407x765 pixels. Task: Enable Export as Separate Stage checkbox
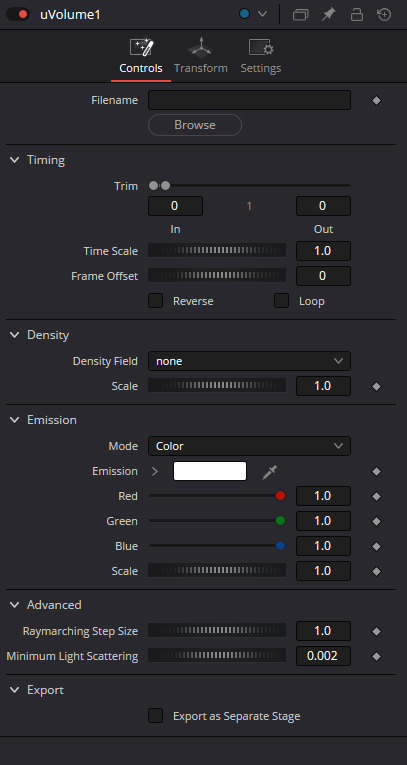[x=156, y=716]
